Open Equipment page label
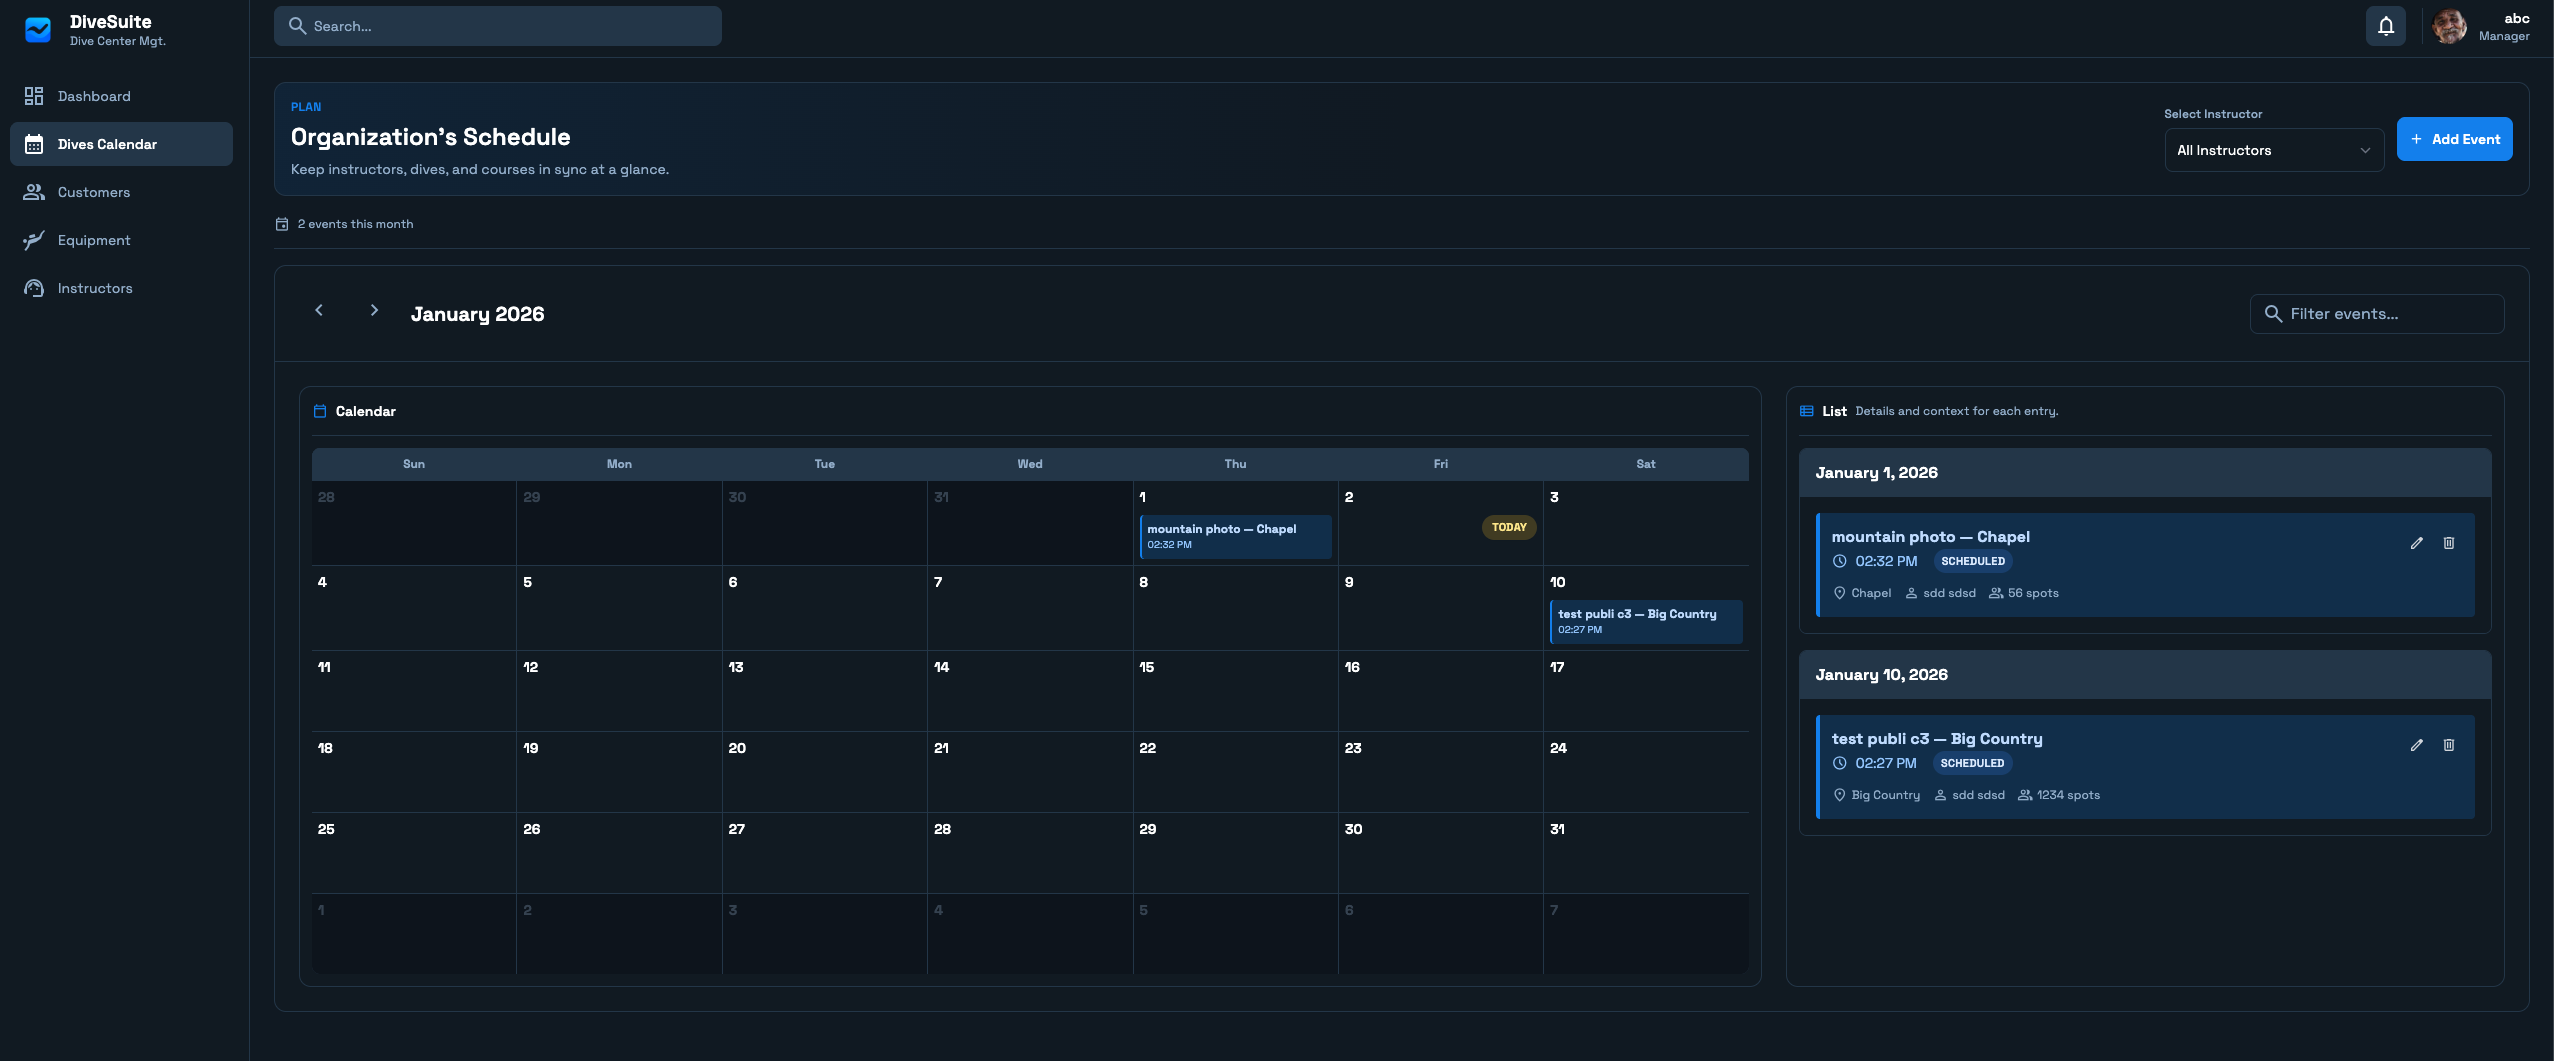The image size is (2554, 1061). pyautogui.click(x=94, y=240)
